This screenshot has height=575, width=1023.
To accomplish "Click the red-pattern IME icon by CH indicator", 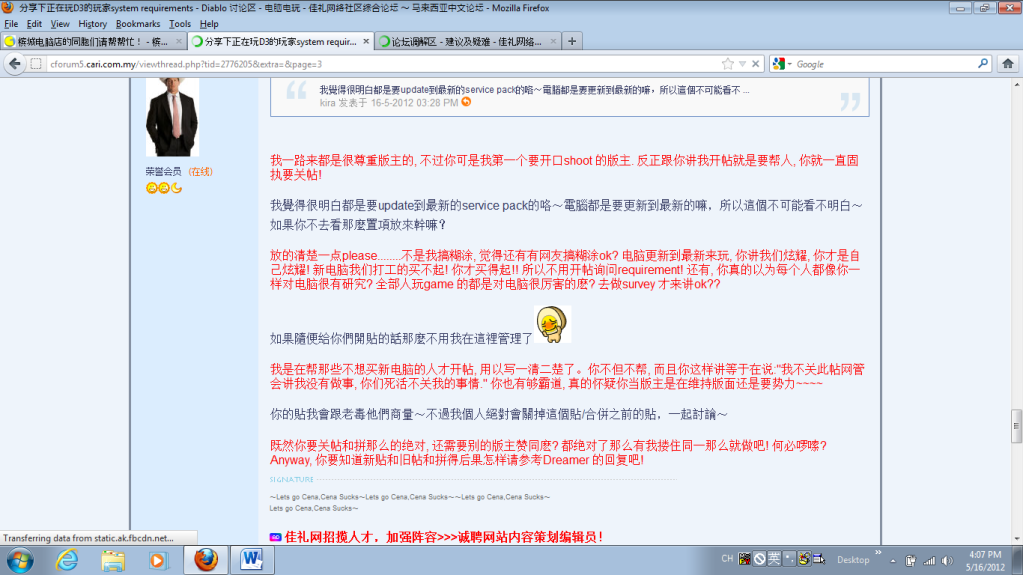I will pos(744,559).
